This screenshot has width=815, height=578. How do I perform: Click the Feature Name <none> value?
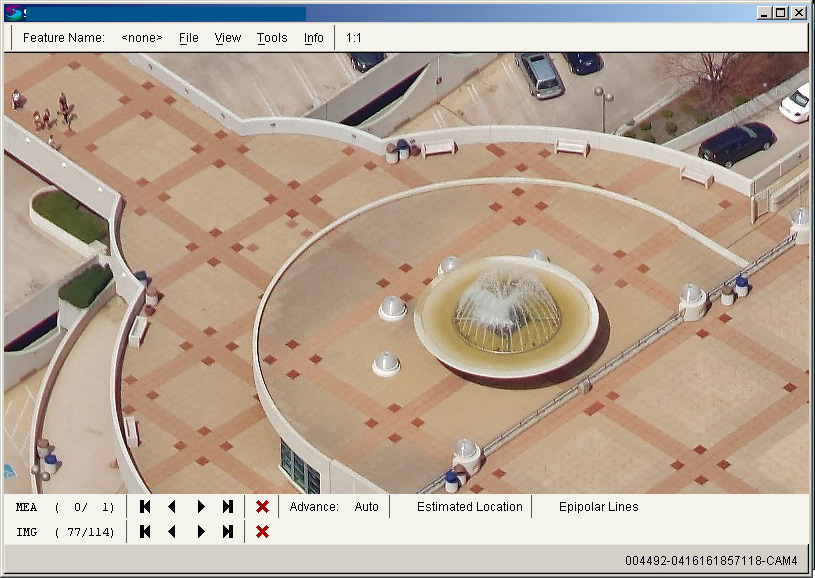tap(141, 38)
